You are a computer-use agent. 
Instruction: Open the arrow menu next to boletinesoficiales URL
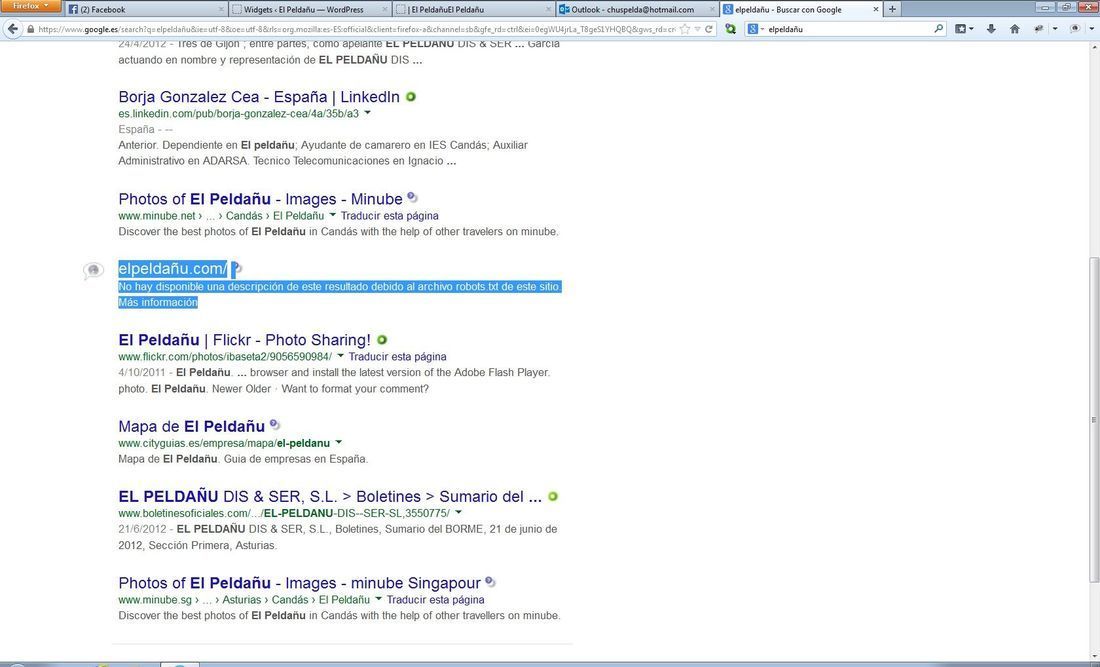[x=458, y=513]
